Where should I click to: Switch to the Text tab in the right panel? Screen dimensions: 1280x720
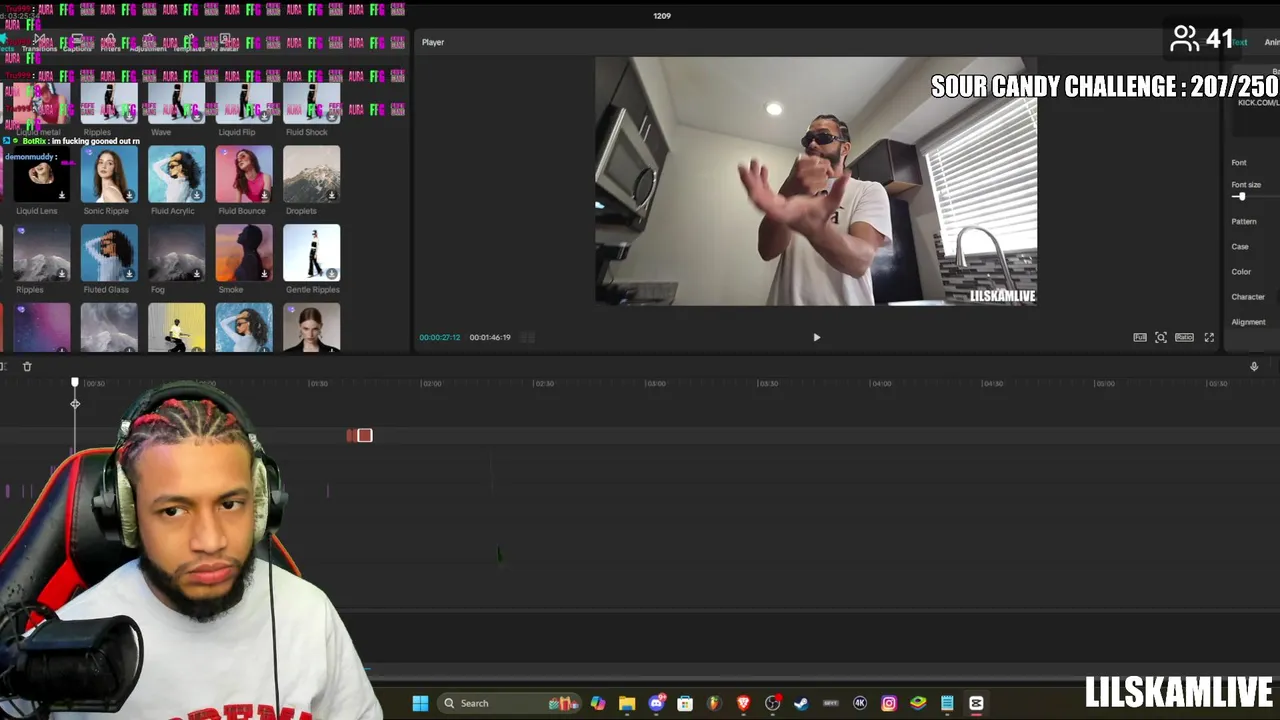(1240, 42)
